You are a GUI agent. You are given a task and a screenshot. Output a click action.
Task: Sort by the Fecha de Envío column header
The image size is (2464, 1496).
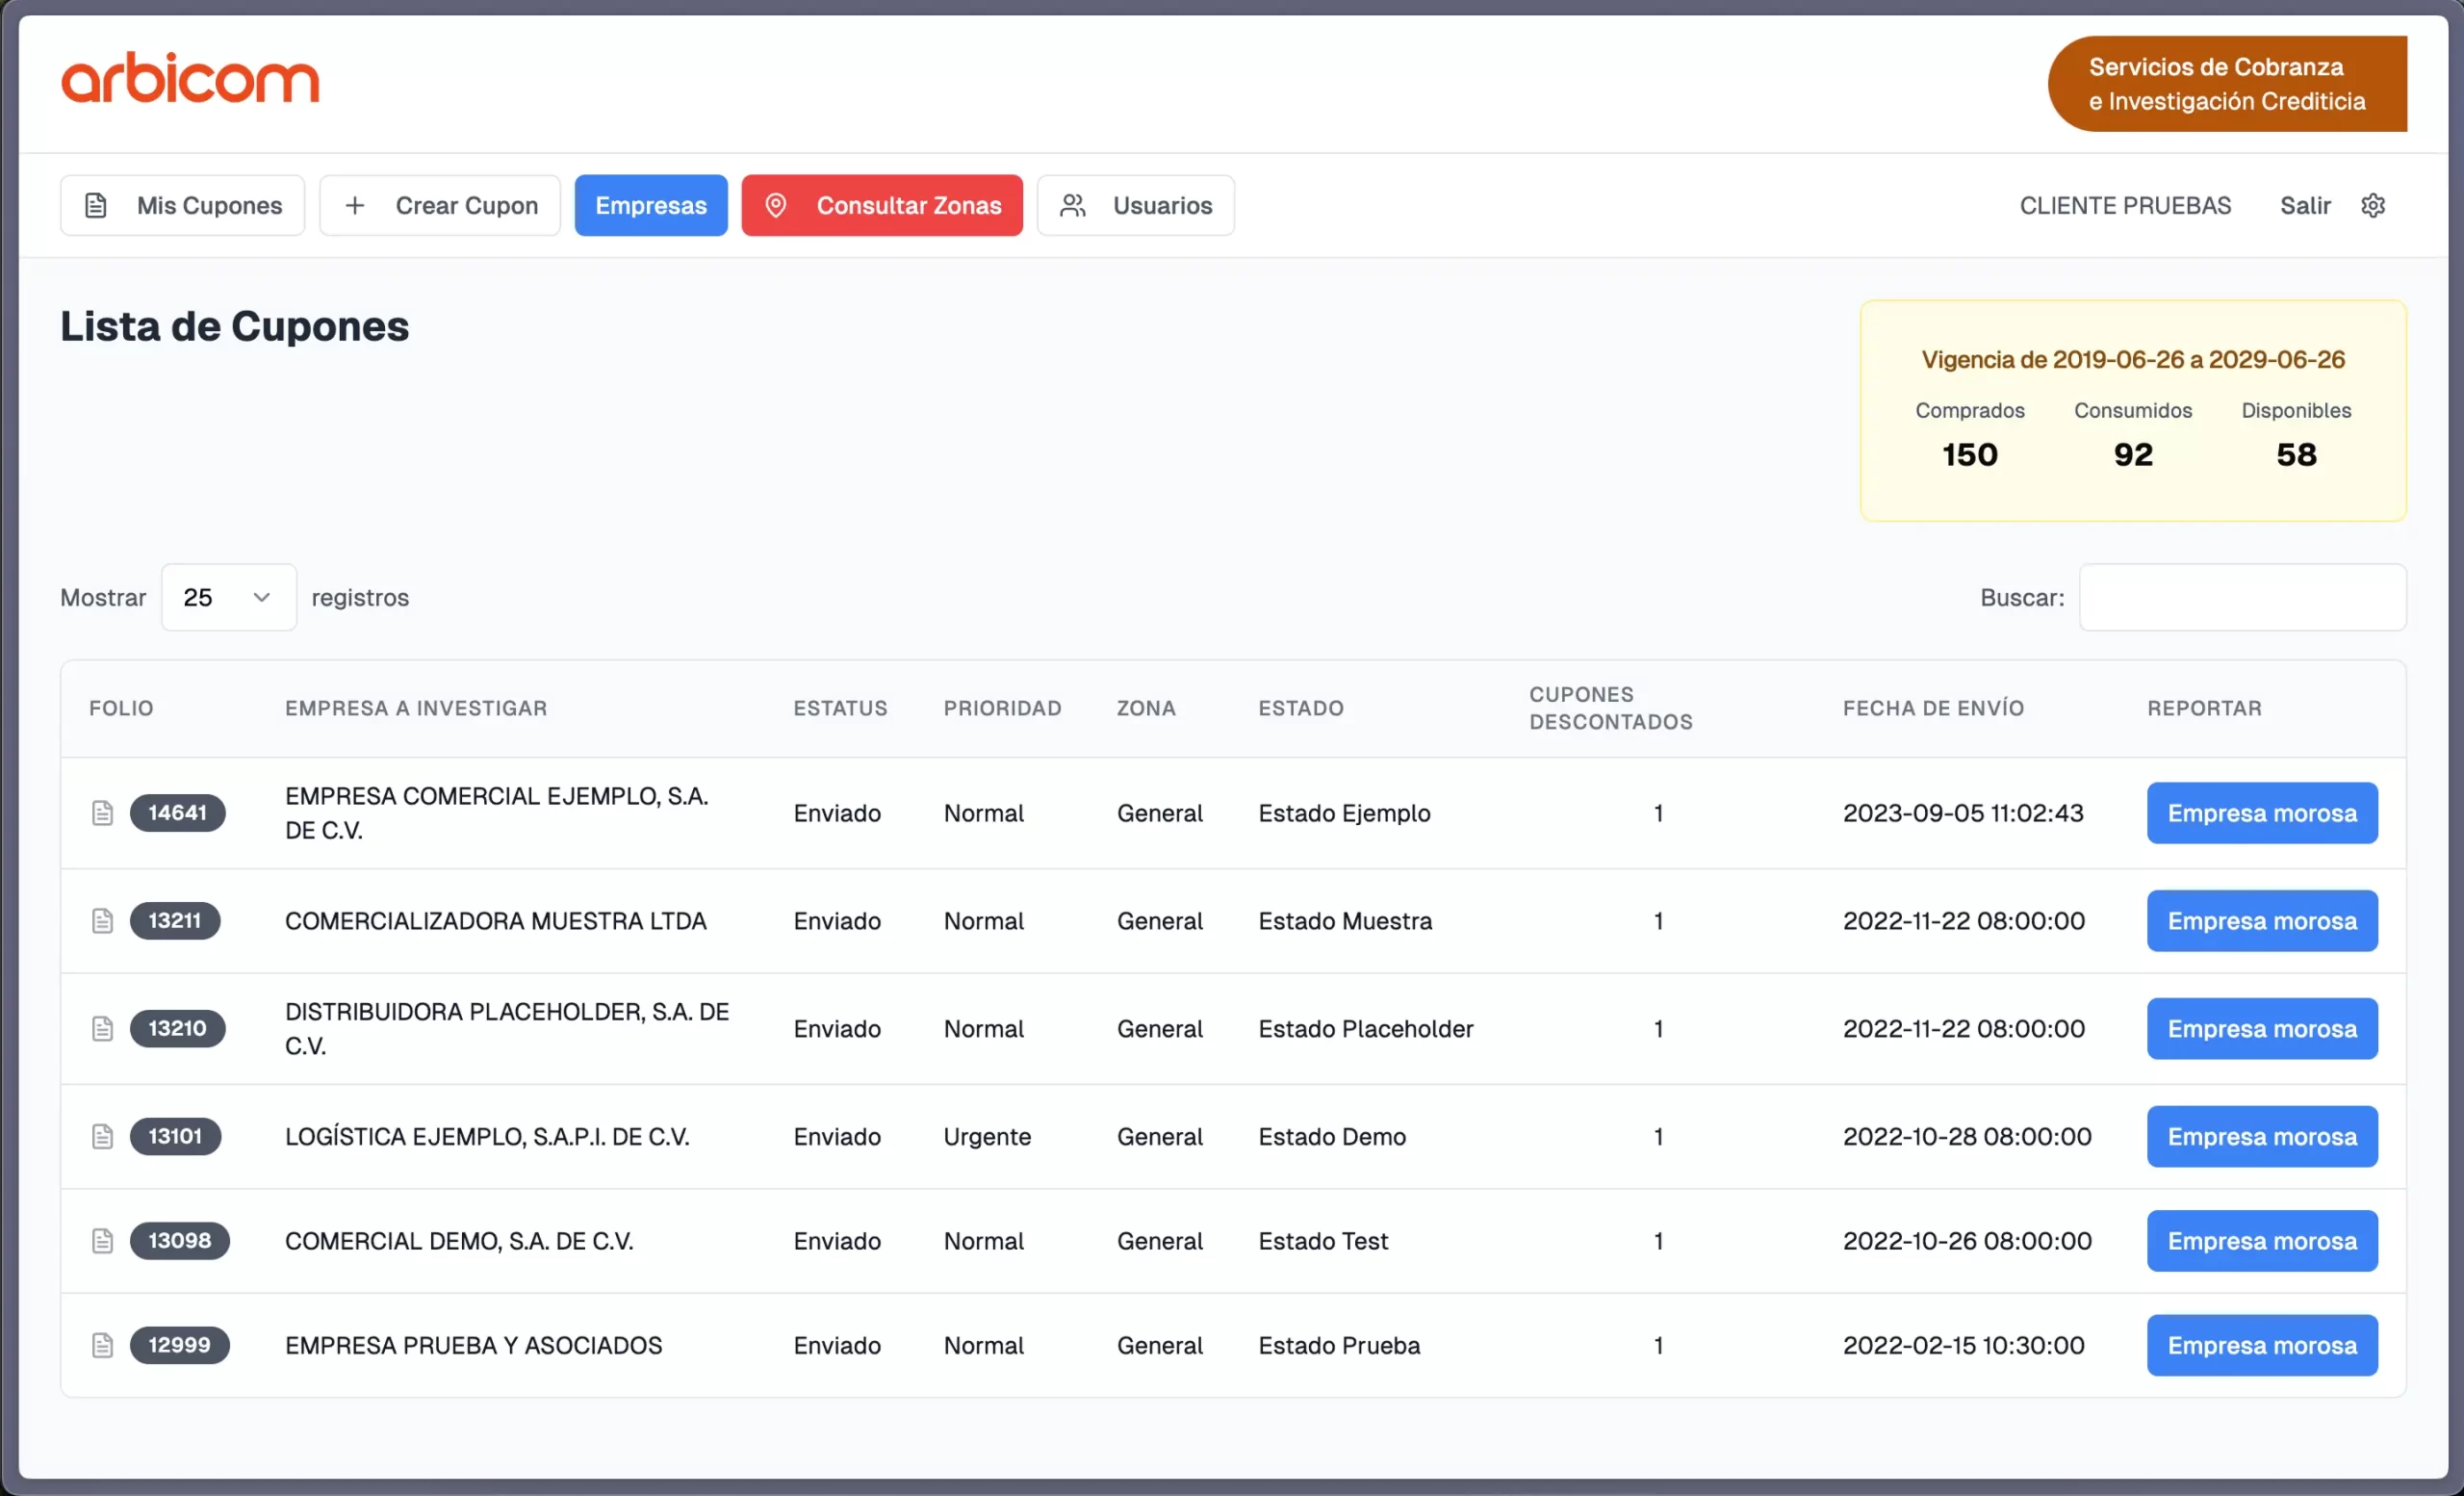coord(1933,708)
